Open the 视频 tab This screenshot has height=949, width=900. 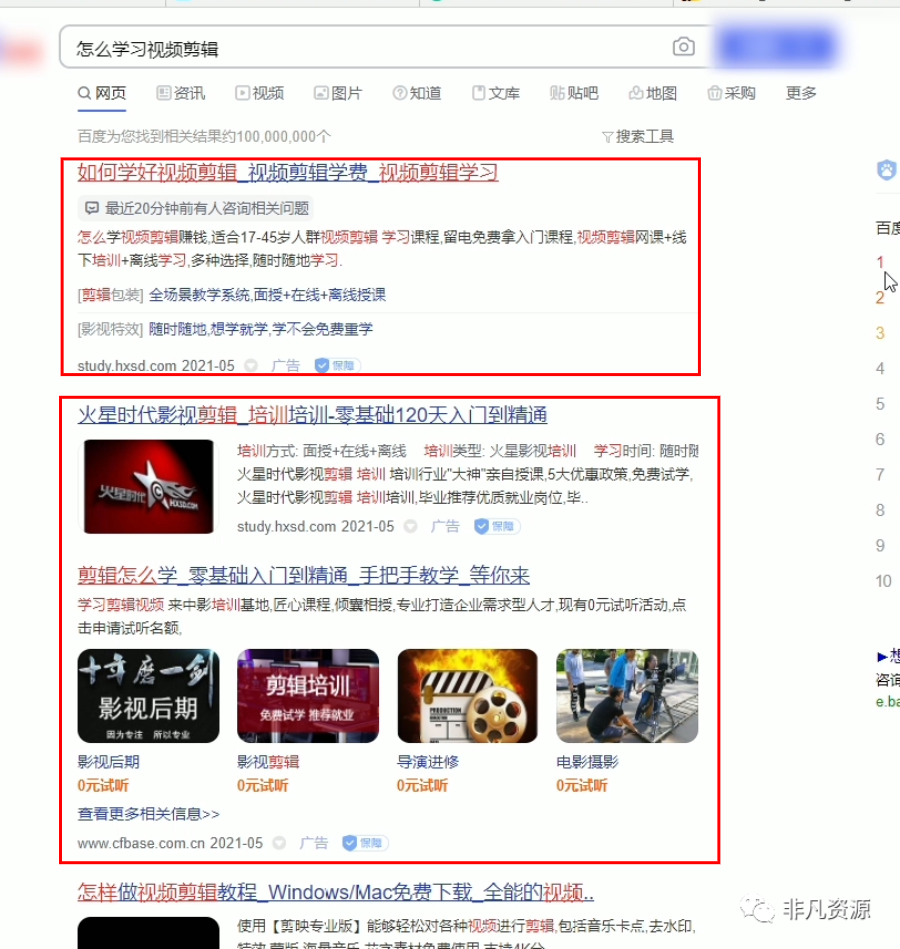[259, 93]
